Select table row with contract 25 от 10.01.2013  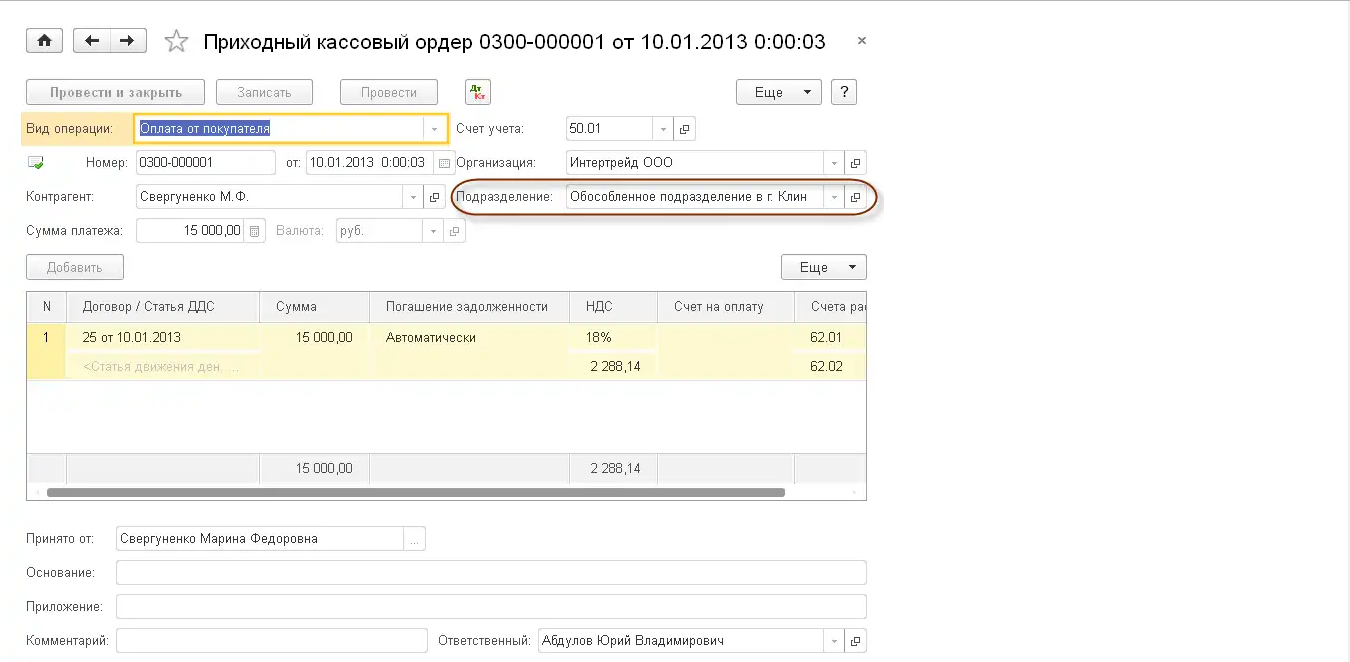point(160,338)
